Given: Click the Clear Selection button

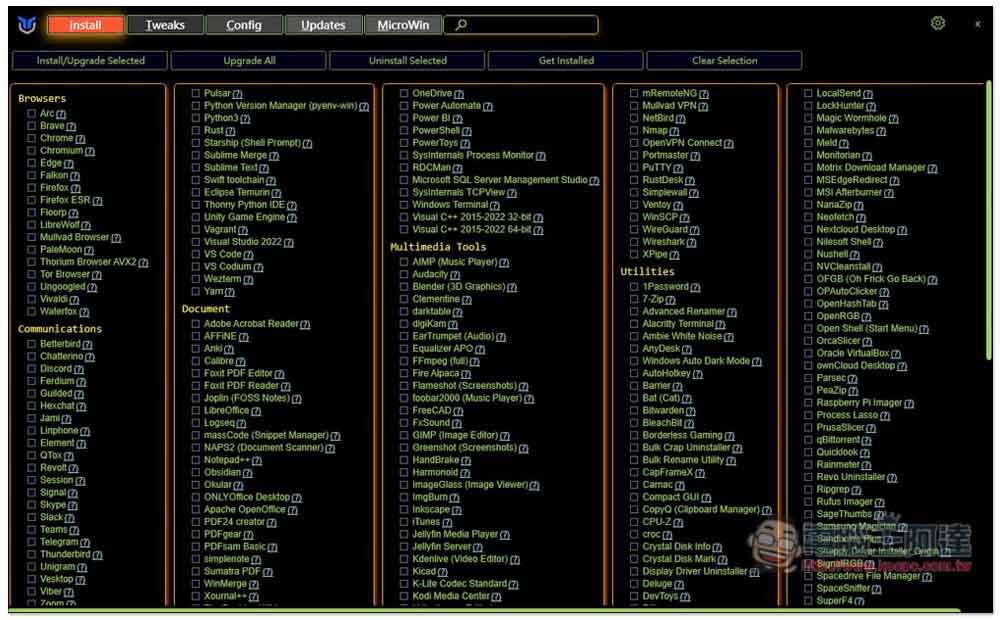Looking at the screenshot, I should (724, 61).
